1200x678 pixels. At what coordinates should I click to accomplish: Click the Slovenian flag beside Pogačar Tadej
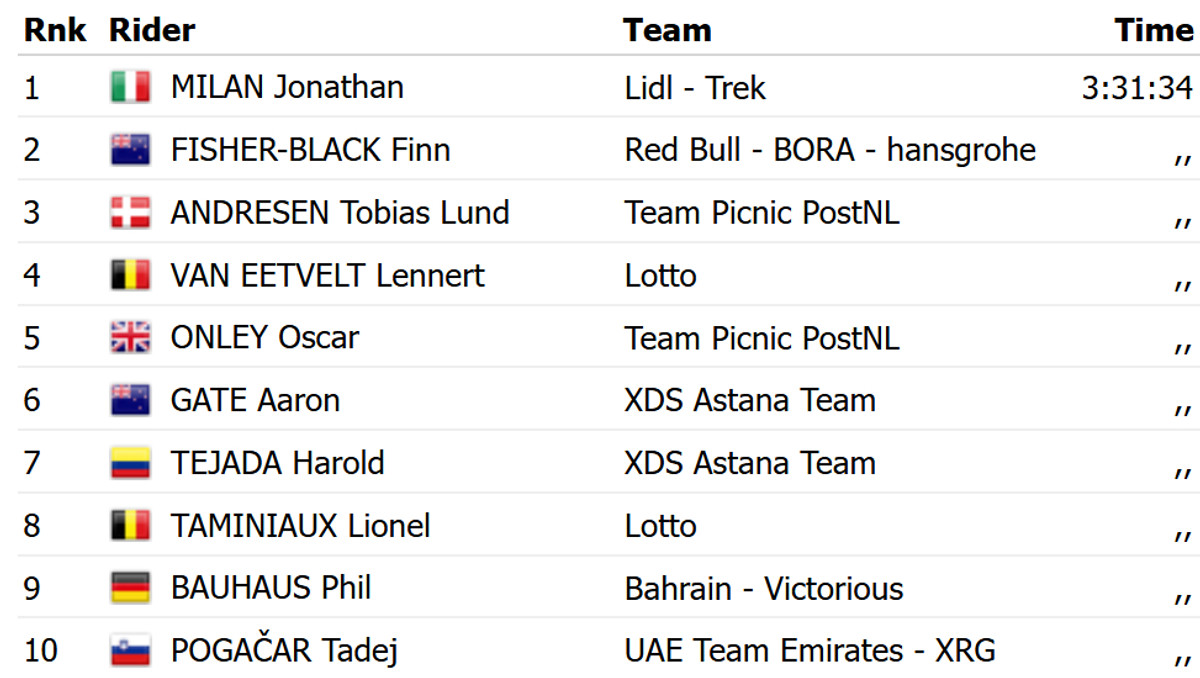coord(130,651)
